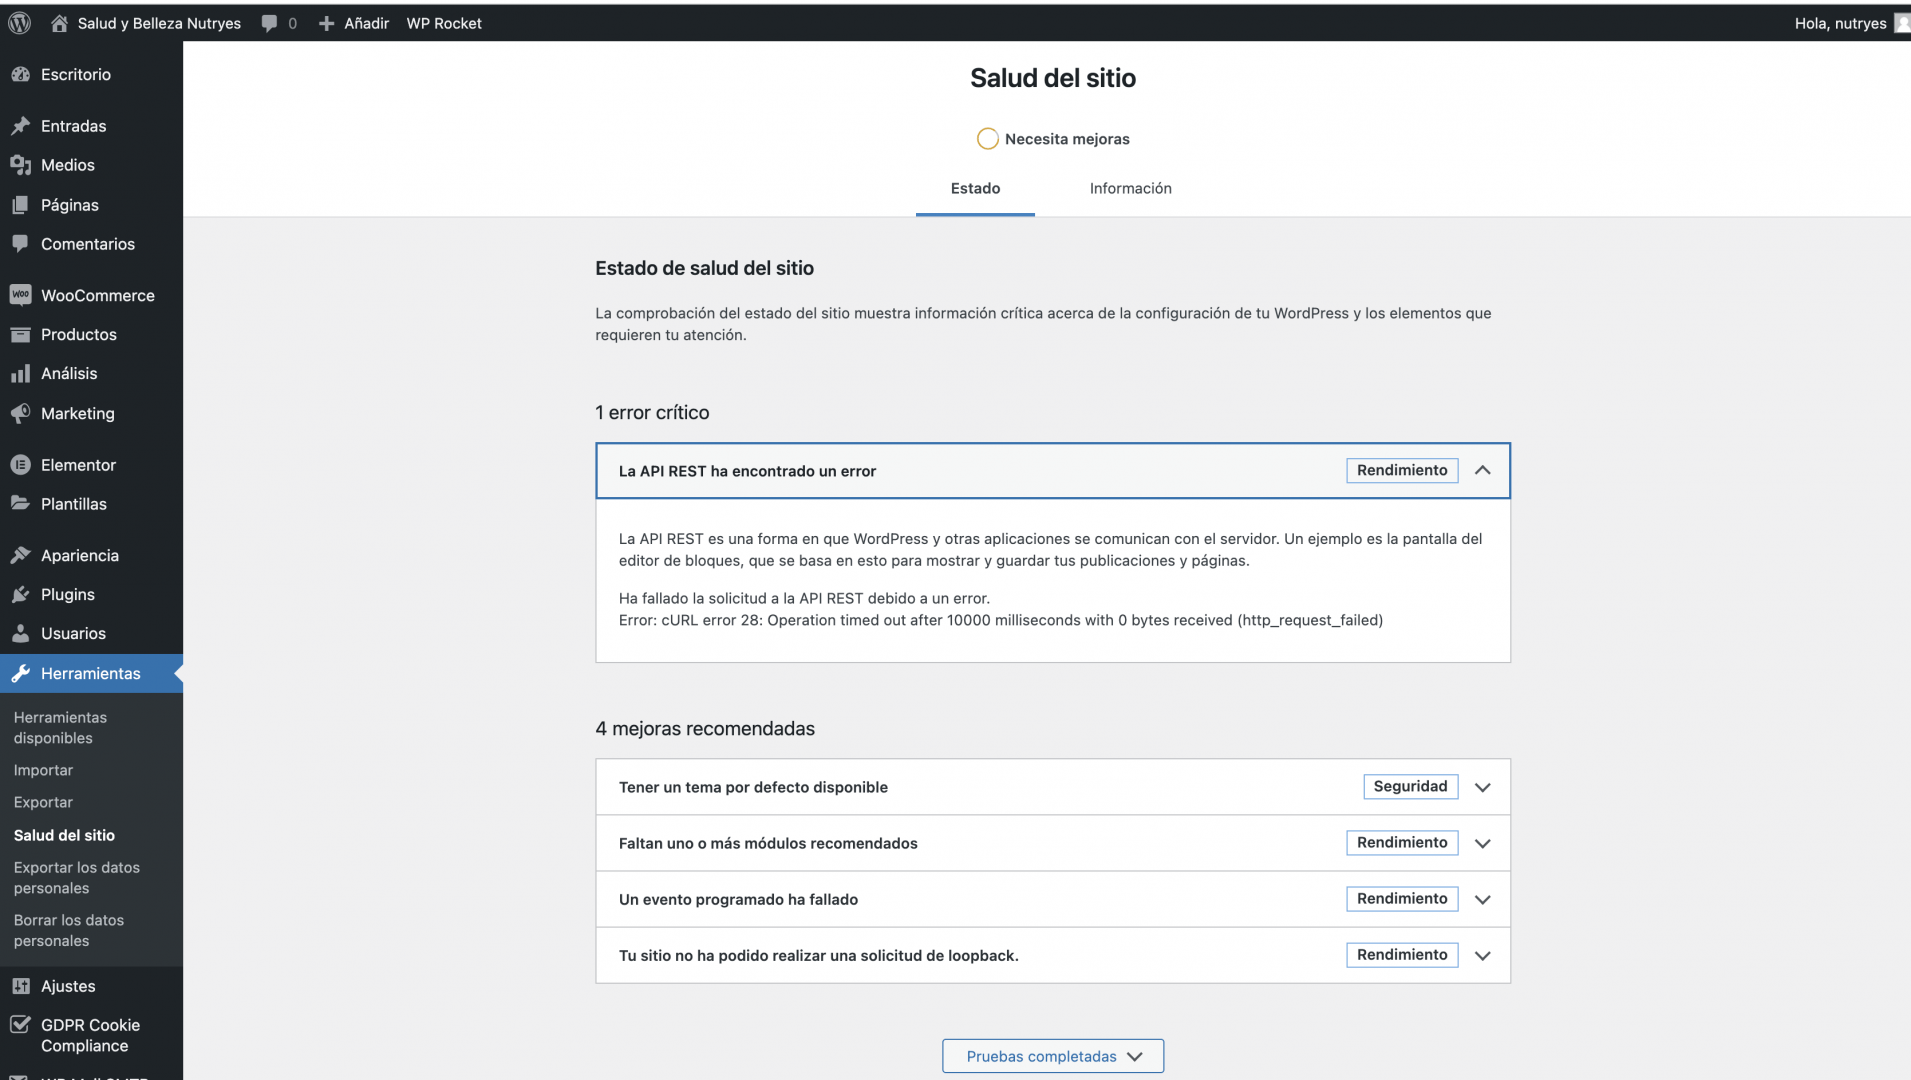
Task: Expand Un evento programado ha fallado
Action: pyautogui.click(x=1483, y=899)
